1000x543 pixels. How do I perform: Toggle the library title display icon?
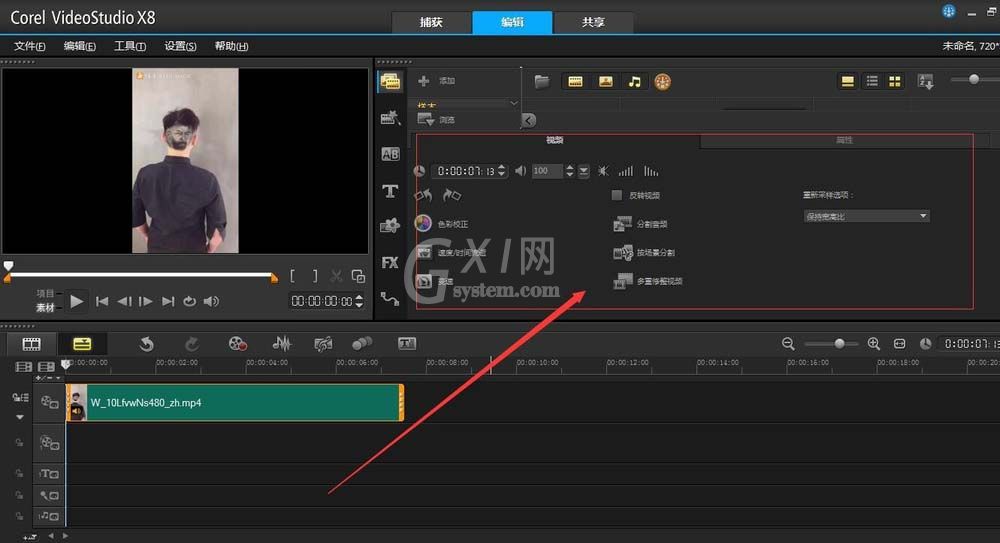tap(848, 81)
